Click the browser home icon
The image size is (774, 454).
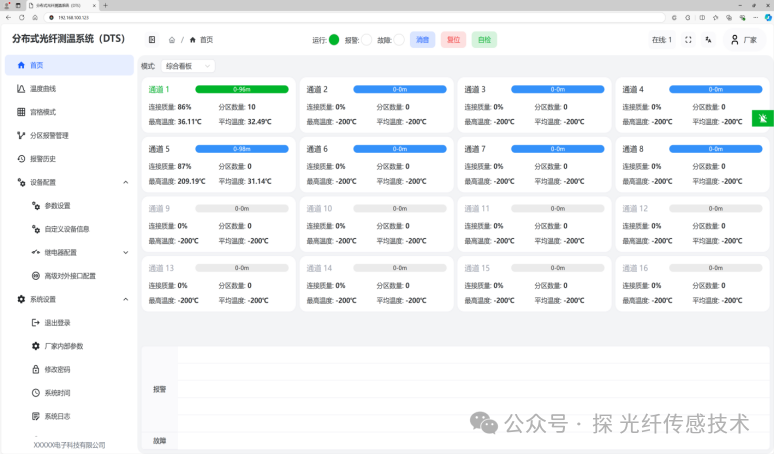pyautogui.click(x=35, y=17)
